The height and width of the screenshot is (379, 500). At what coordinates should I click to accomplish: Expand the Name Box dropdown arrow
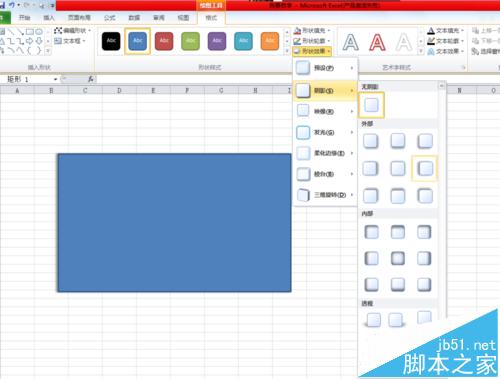click(x=55, y=79)
